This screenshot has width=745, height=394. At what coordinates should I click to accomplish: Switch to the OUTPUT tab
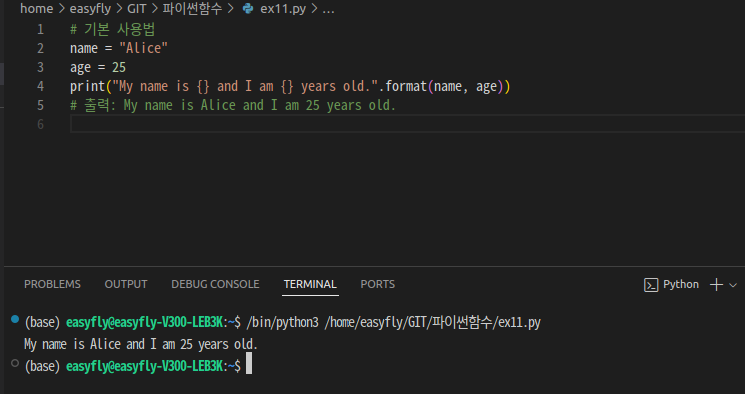tap(126, 284)
